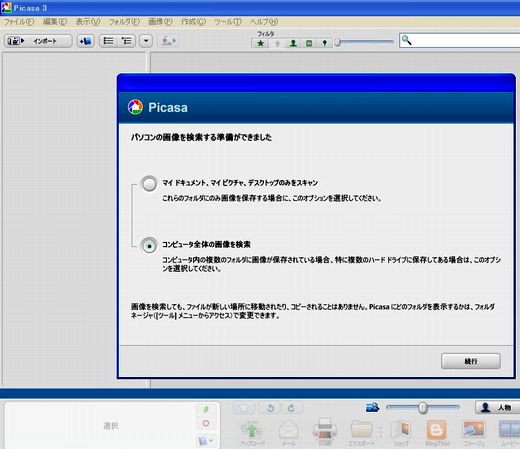
Task: Open the ヘルプ(H) menu
Action: (x=264, y=22)
